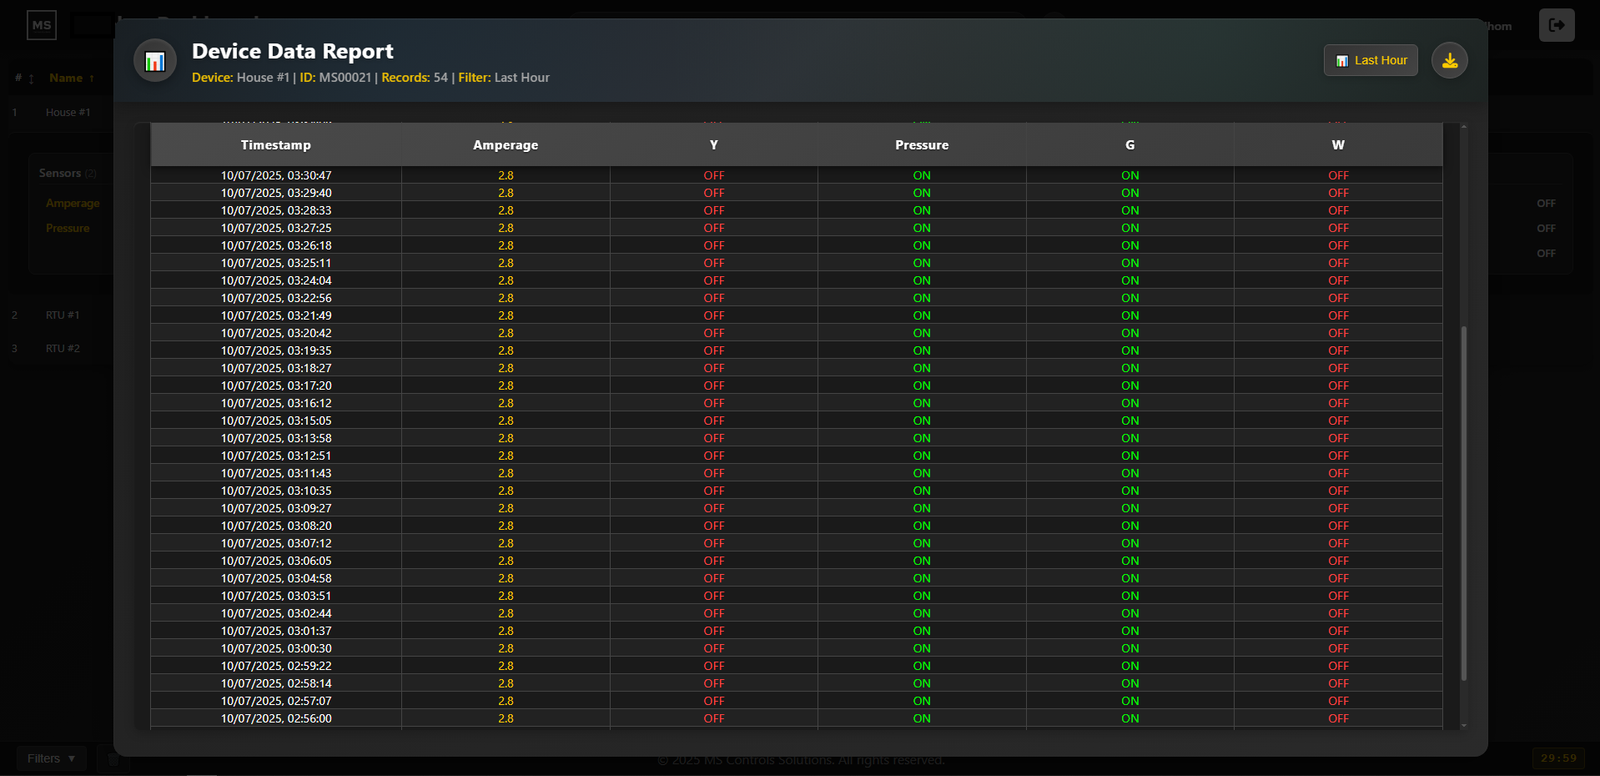Click the timestamp 10/07/2025, 02:59:22

point(276,665)
